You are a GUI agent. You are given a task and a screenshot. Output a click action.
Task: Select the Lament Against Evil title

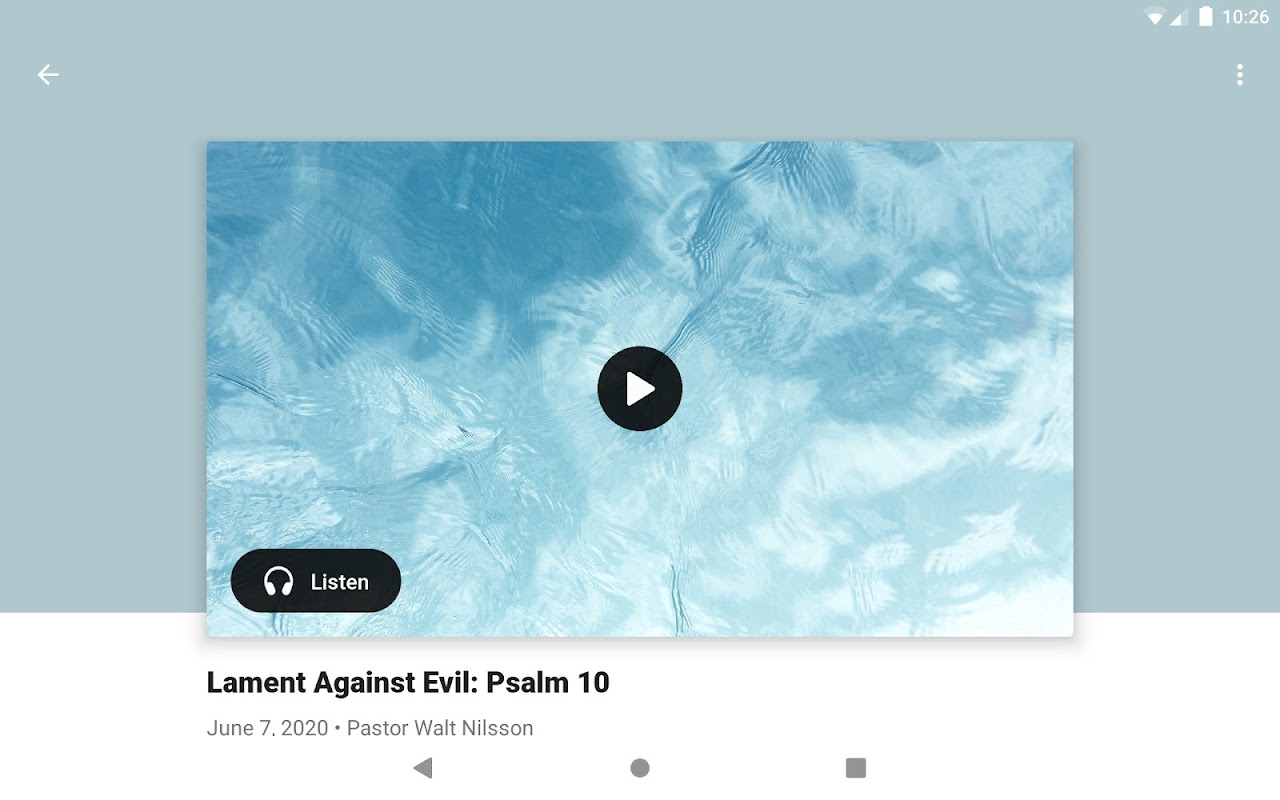pos(408,683)
